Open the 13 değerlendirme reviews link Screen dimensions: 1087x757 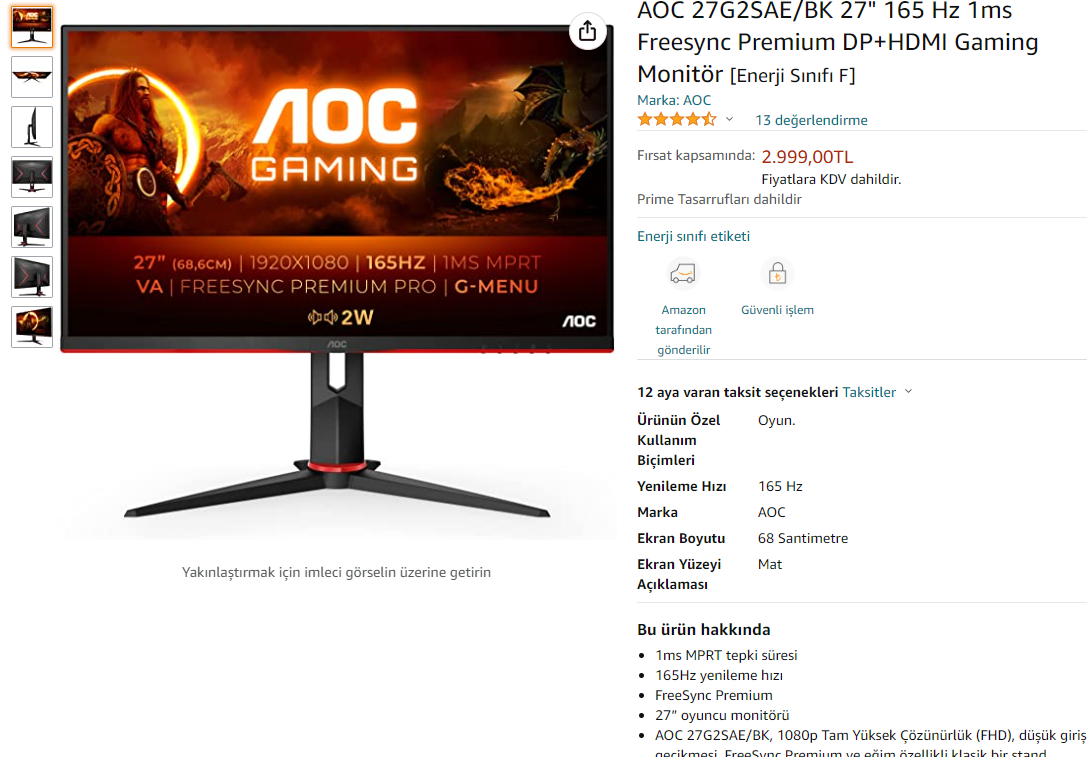[811, 120]
